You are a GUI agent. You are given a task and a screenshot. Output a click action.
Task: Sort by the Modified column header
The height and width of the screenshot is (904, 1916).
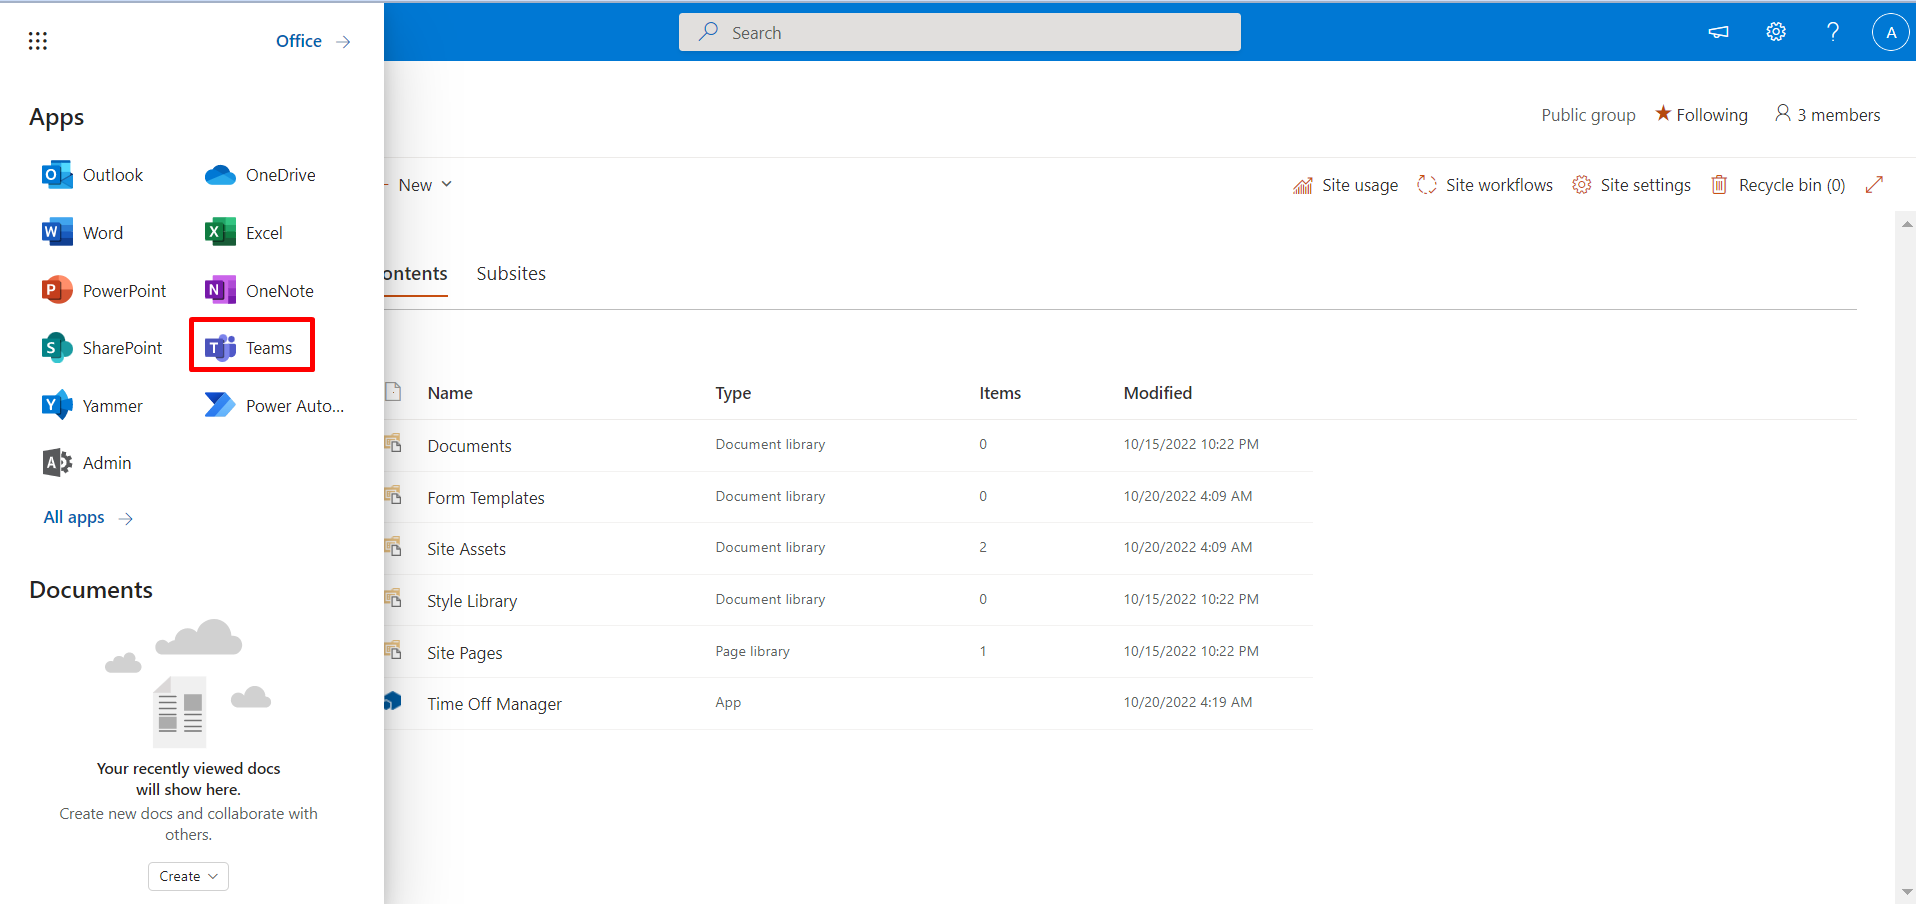(x=1158, y=393)
